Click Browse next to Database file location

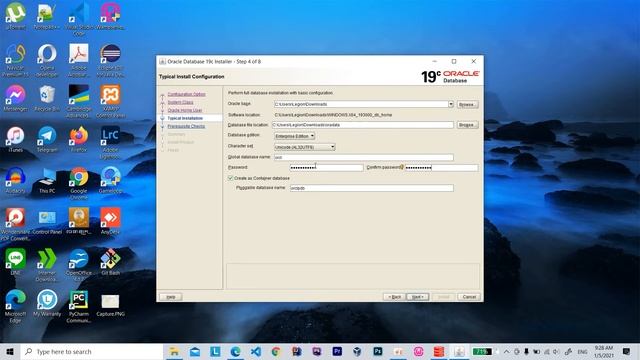pyautogui.click(x=467, y=125)
